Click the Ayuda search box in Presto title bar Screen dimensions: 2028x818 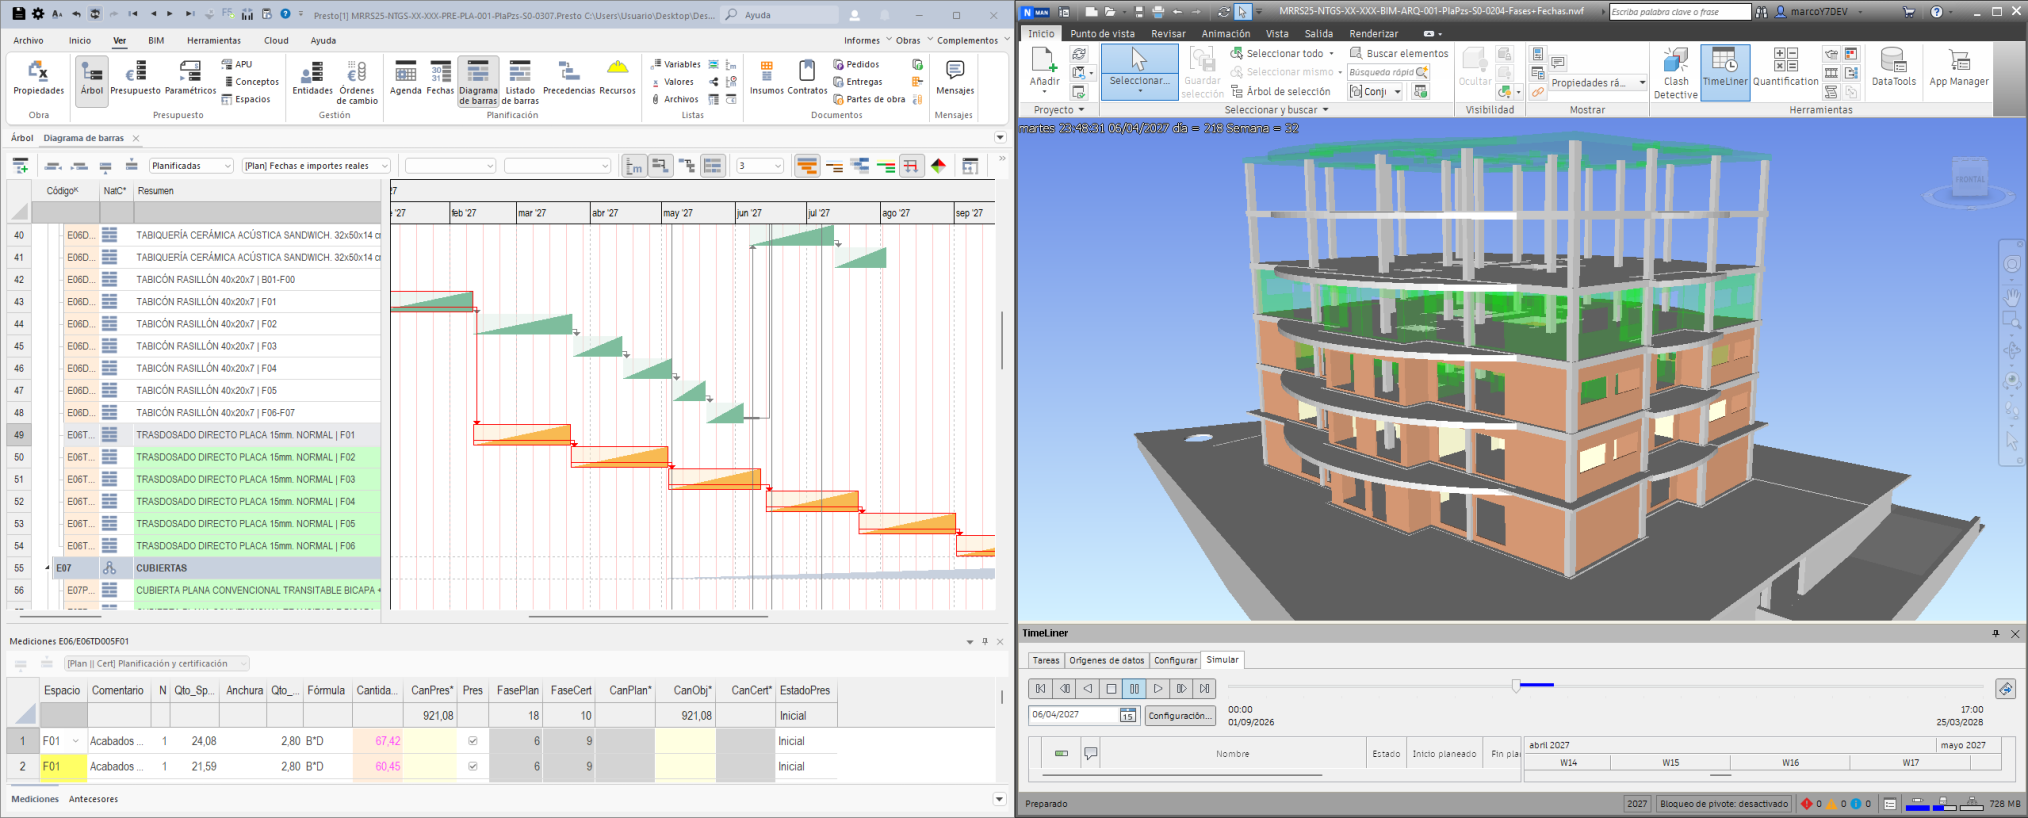tap(781, 15)
